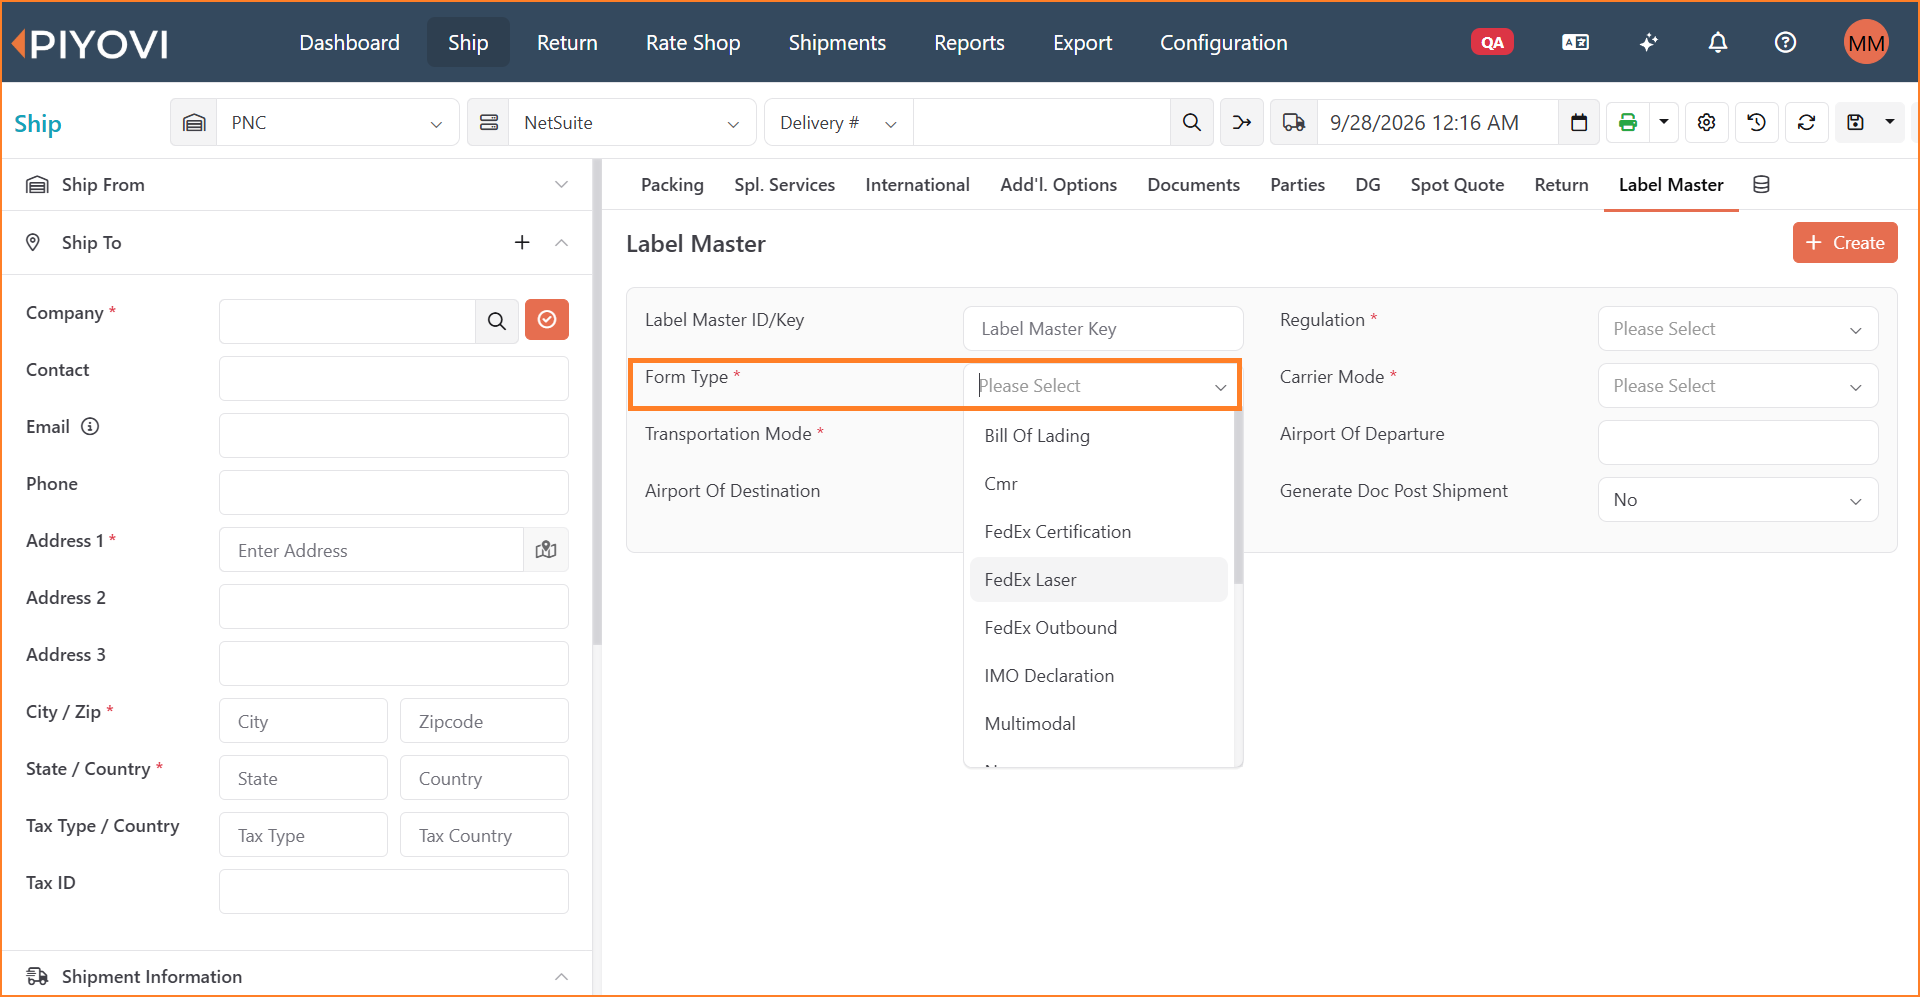Open Generate Doc Post Shipment dropdown
The width and height of the screenshot is (1920, 997).
tap(1738, 499)
